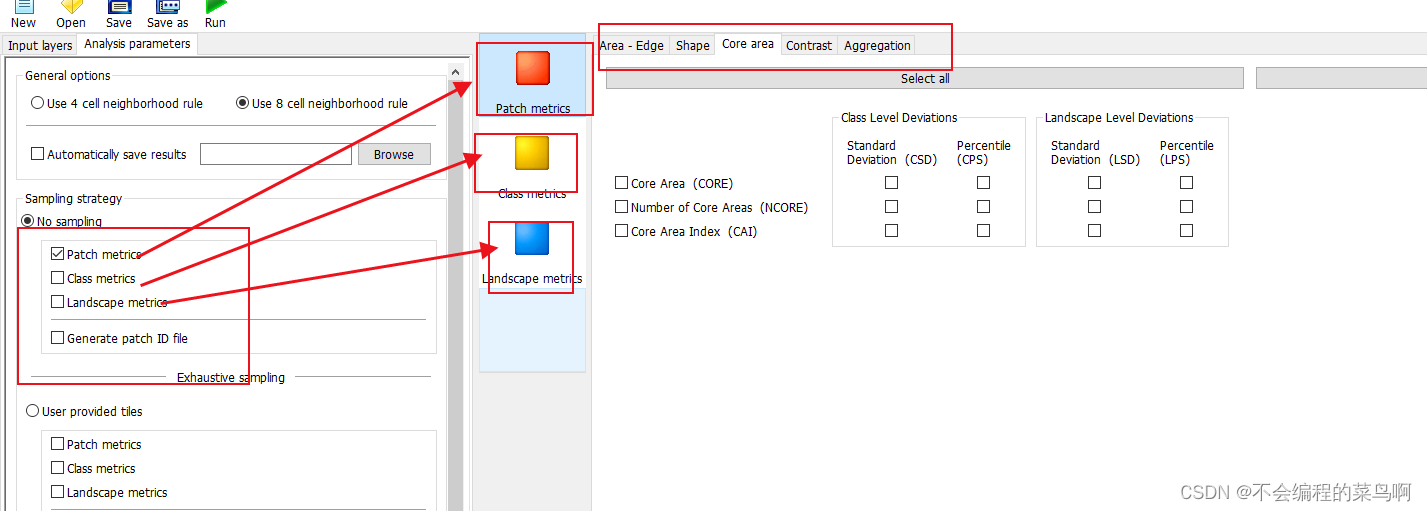
Task: Open the Analysis parameters tab
Action: 137,44
